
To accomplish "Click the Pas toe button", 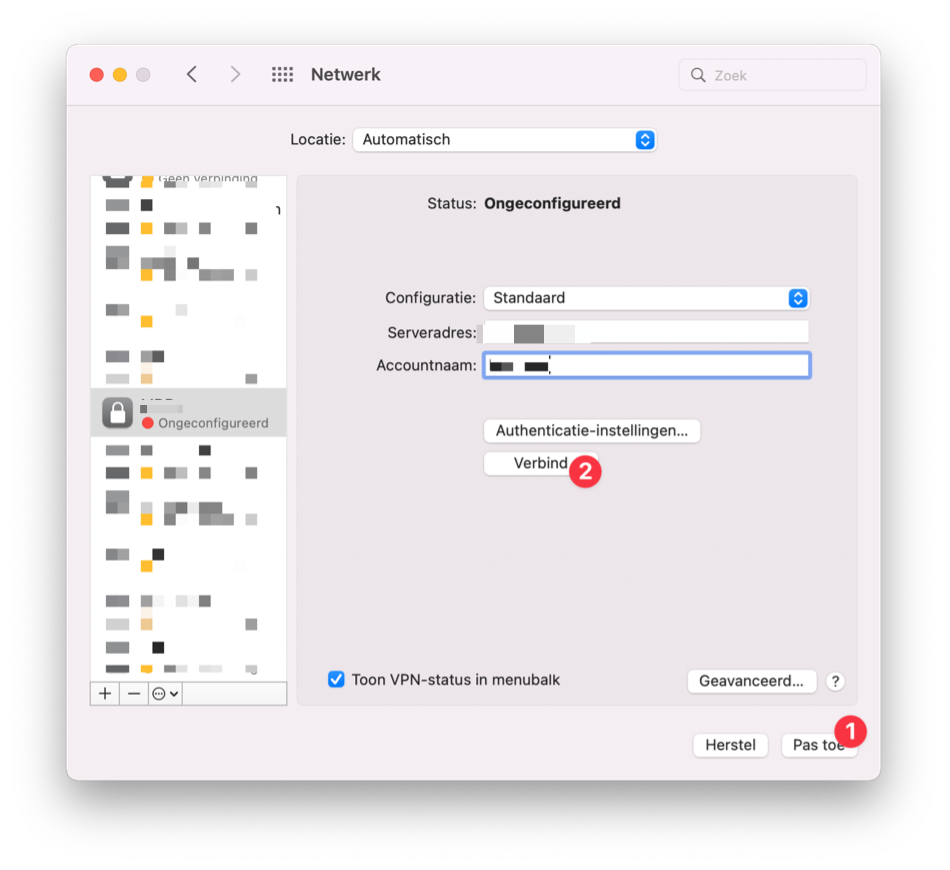I will click(x=819, y=745).
